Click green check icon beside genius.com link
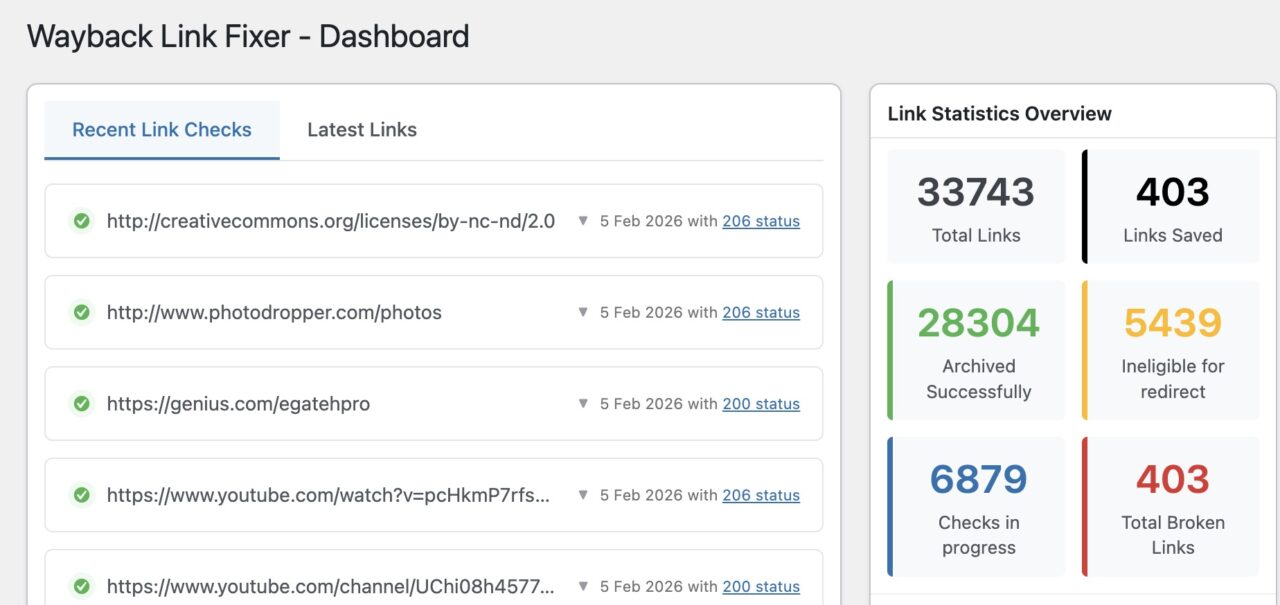 (82, 404)
